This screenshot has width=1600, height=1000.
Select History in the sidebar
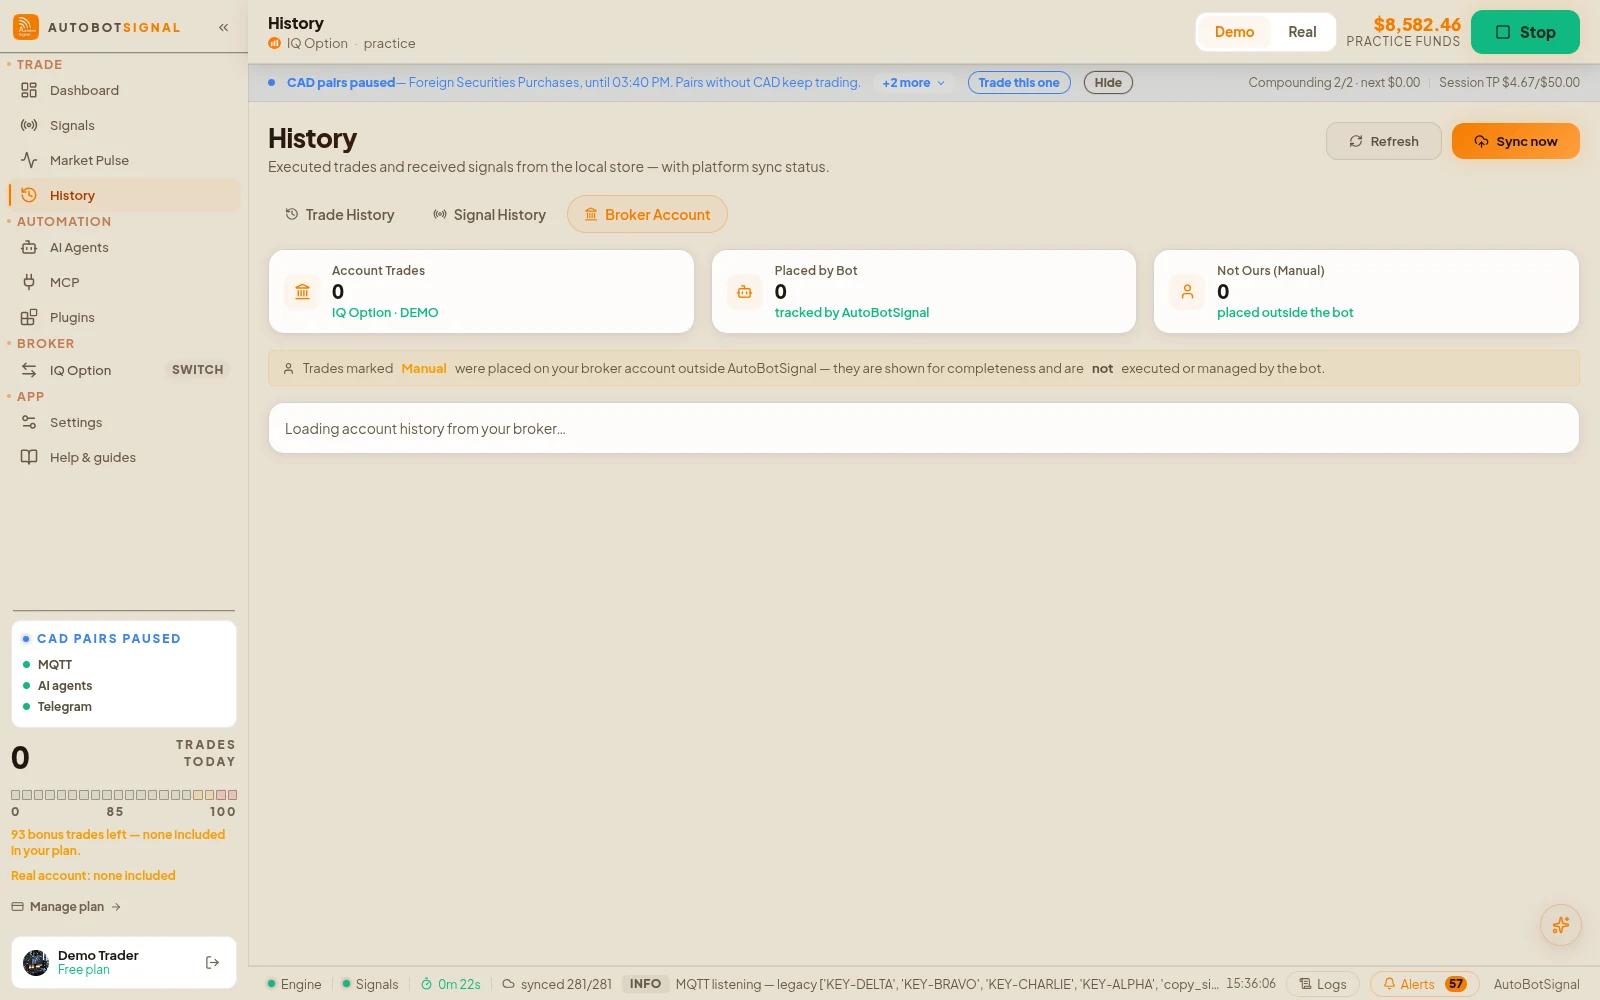tap(124, 195)
